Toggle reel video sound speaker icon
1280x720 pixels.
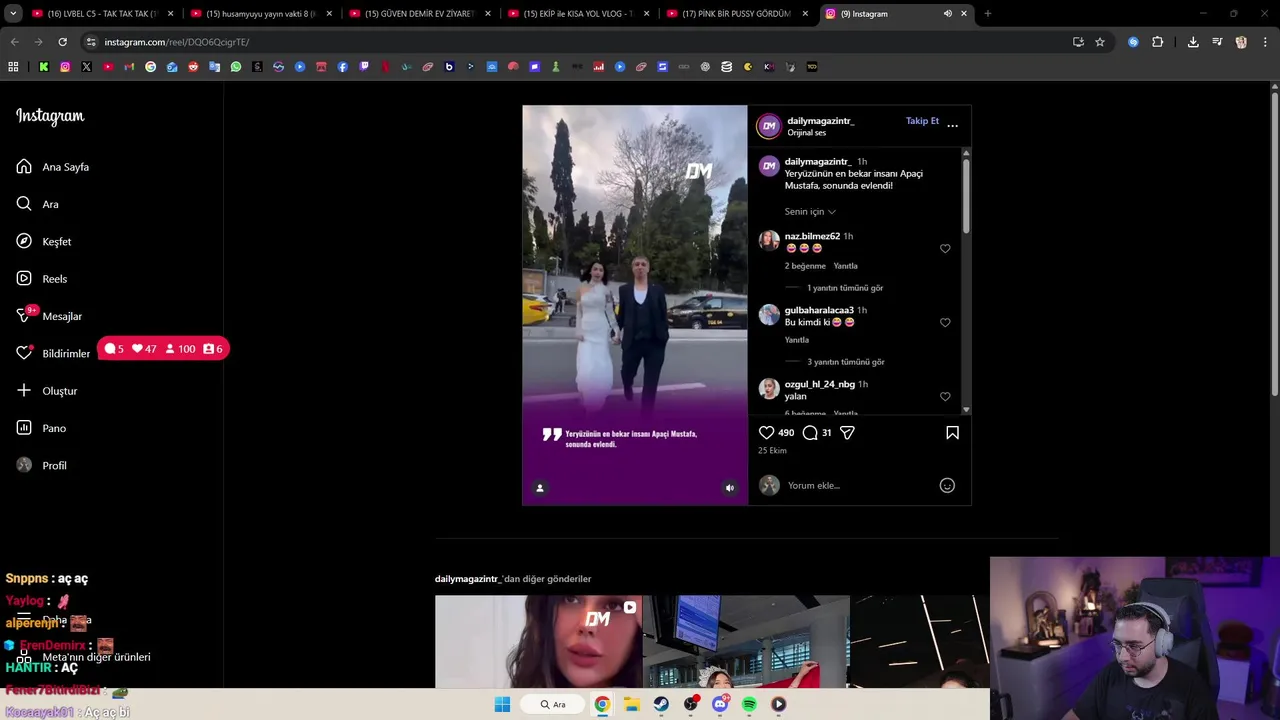tap(730, 488)
